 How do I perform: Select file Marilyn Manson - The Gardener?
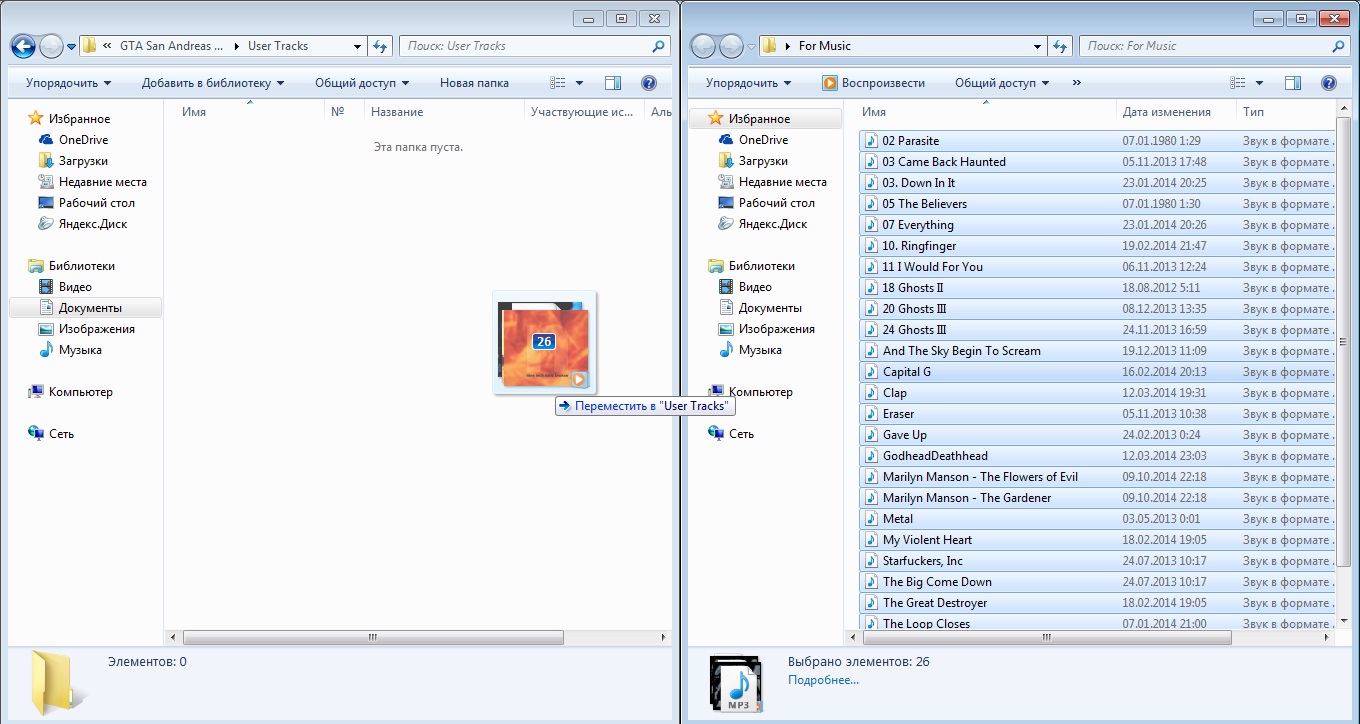1097,498
